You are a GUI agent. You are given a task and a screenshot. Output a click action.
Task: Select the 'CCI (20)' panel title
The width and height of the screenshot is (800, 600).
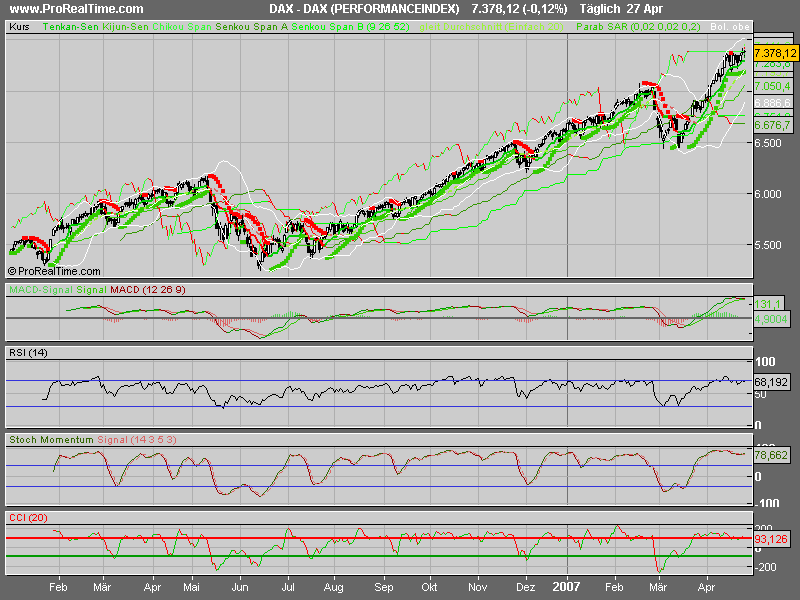[28, 518]
